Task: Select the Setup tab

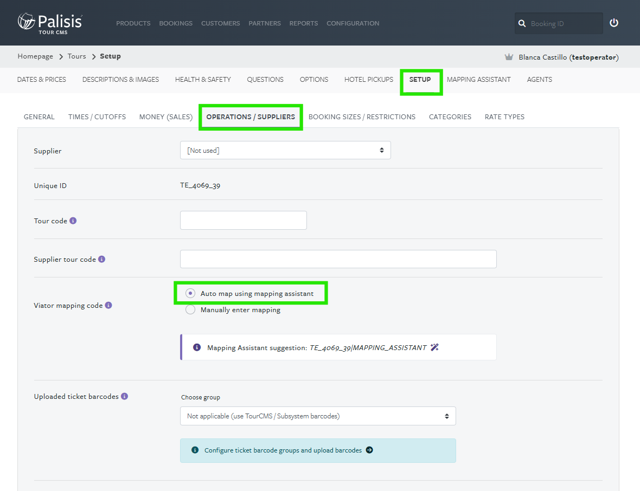Action: (420, 80)
